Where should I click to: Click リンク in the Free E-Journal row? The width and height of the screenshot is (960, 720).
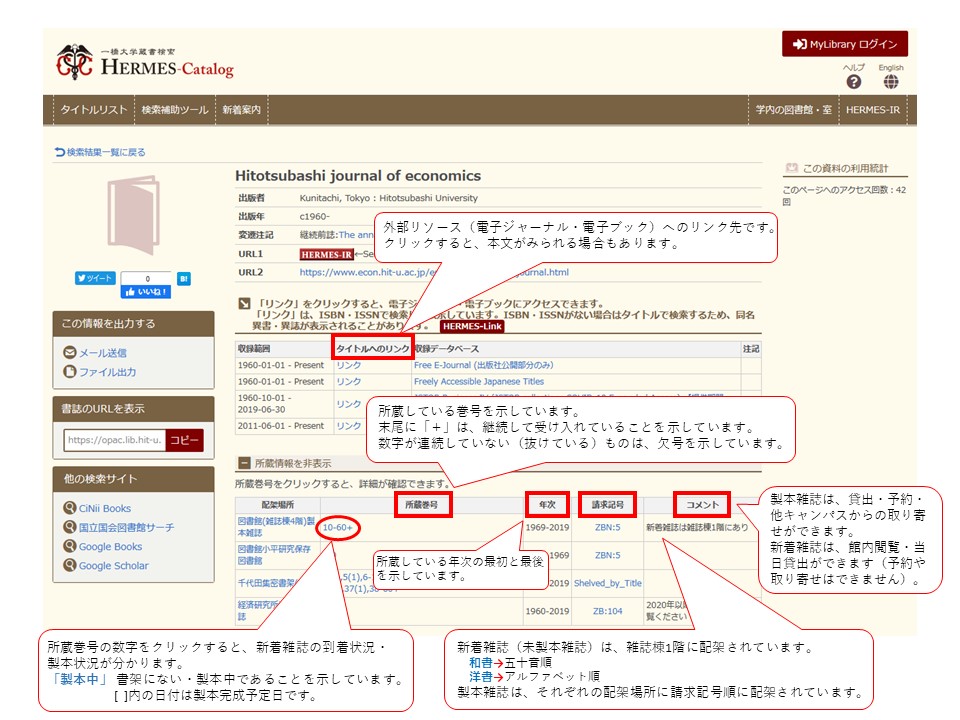coord(348,365)
